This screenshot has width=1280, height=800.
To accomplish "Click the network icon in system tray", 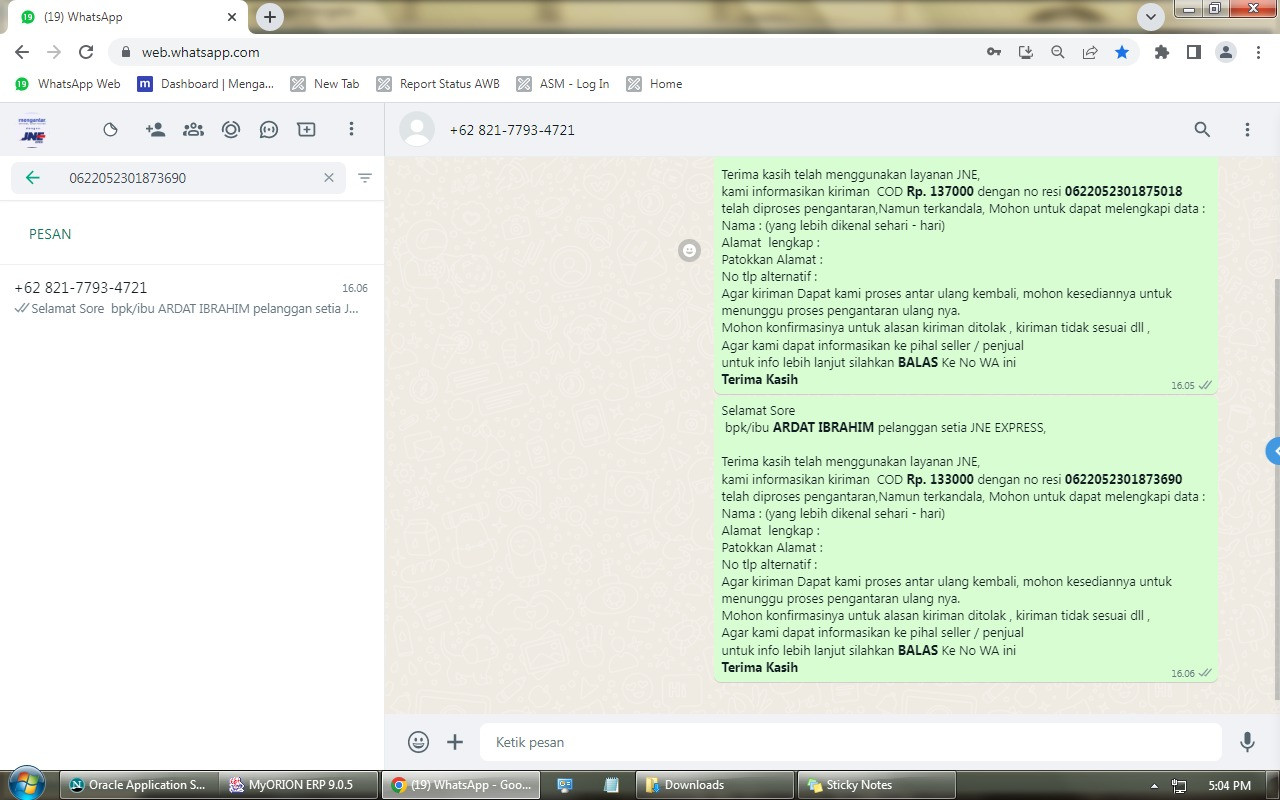I will [1179, 786].
